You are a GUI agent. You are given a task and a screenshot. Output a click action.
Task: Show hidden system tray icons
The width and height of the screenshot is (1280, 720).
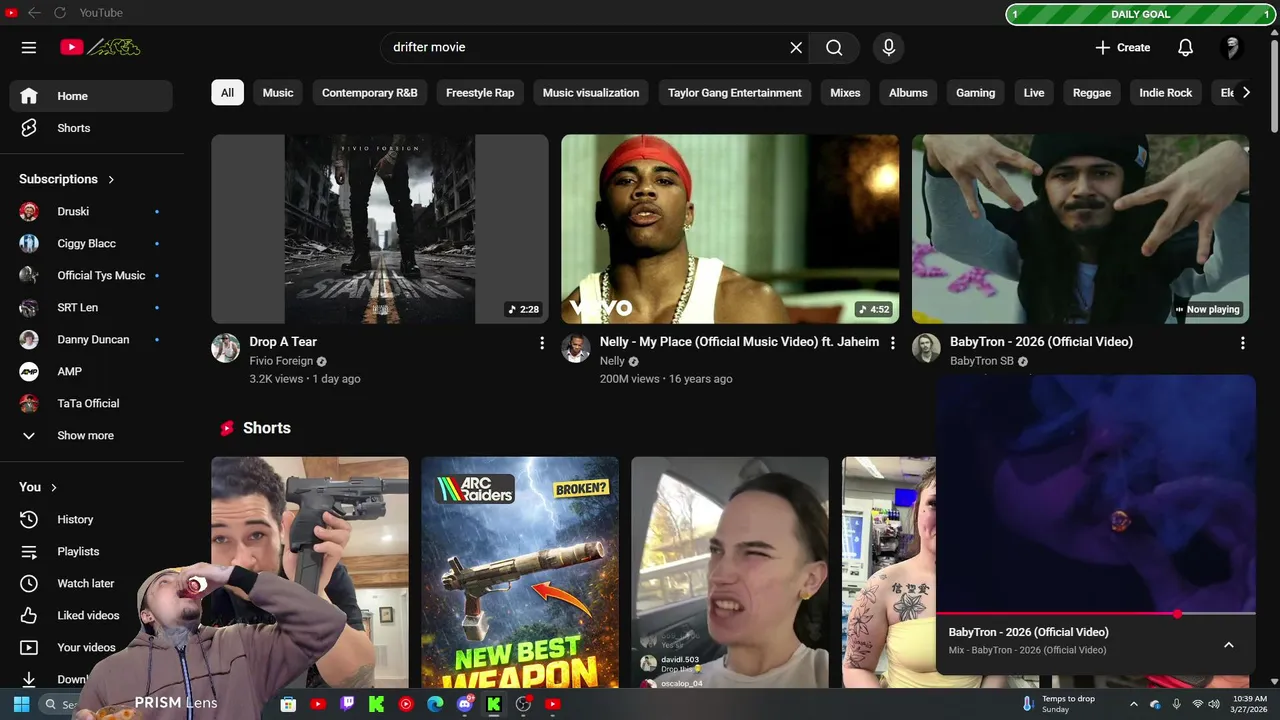coord(1134,704)
